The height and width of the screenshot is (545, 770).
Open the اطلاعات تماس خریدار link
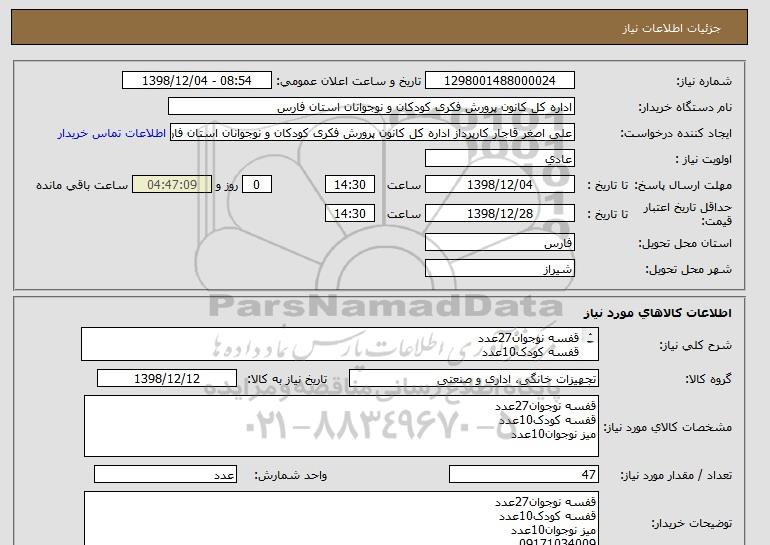click(111, 134)
